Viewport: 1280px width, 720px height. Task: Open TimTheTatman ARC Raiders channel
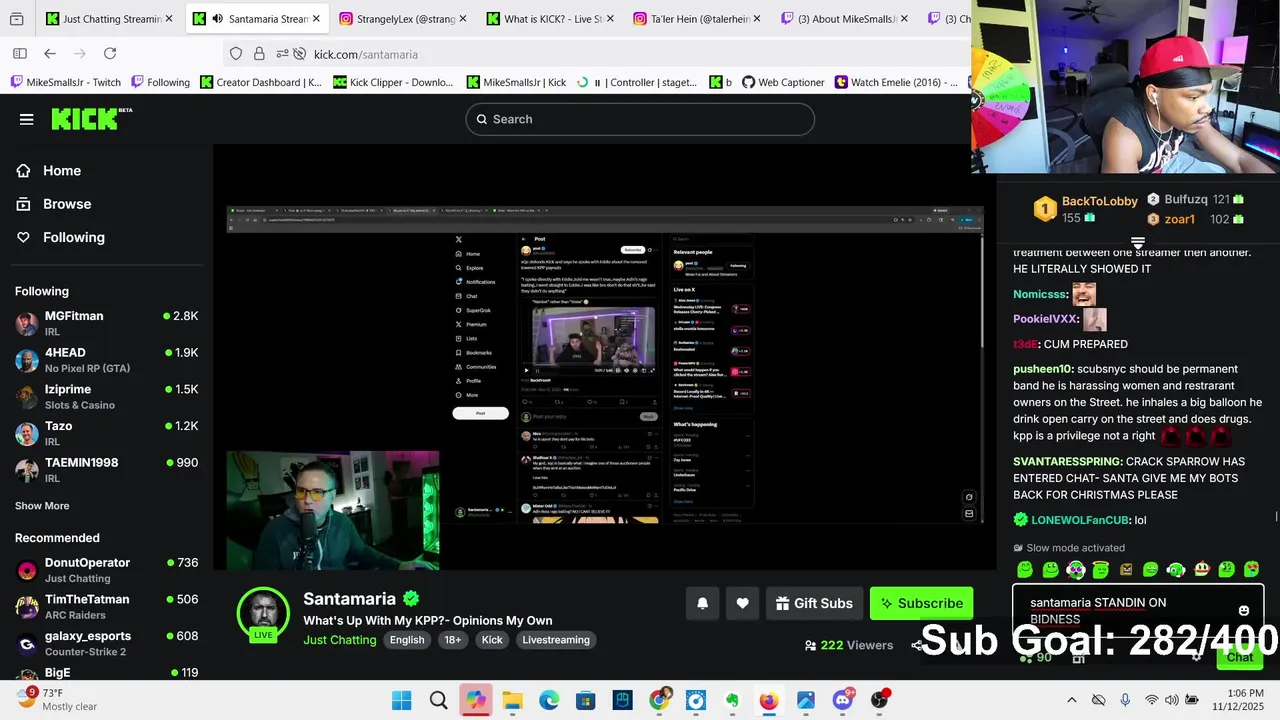pyautogui.click(x=107, y=607)
